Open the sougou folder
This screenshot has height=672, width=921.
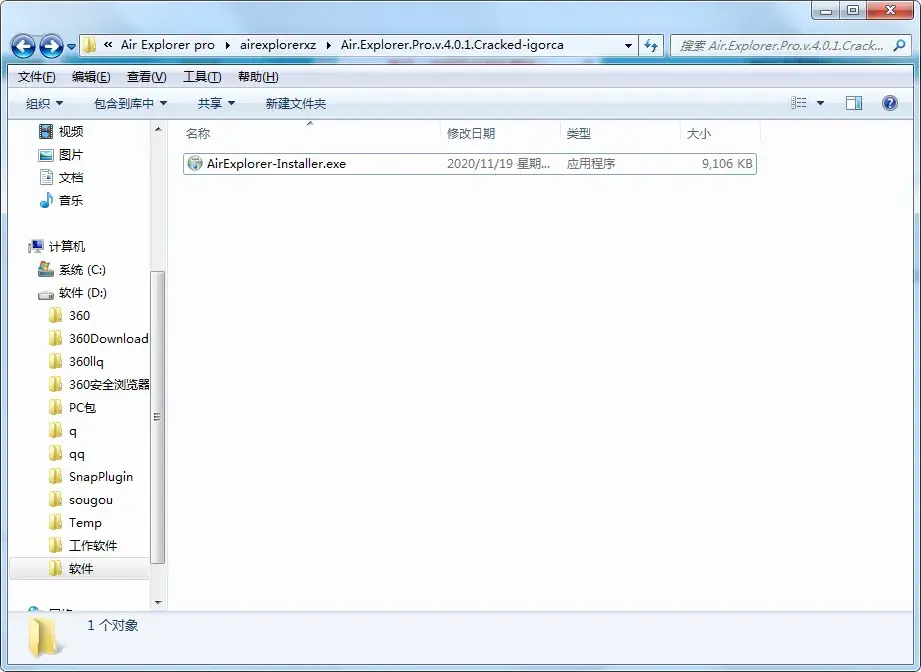pyautogui.click(x=90, y=499)
